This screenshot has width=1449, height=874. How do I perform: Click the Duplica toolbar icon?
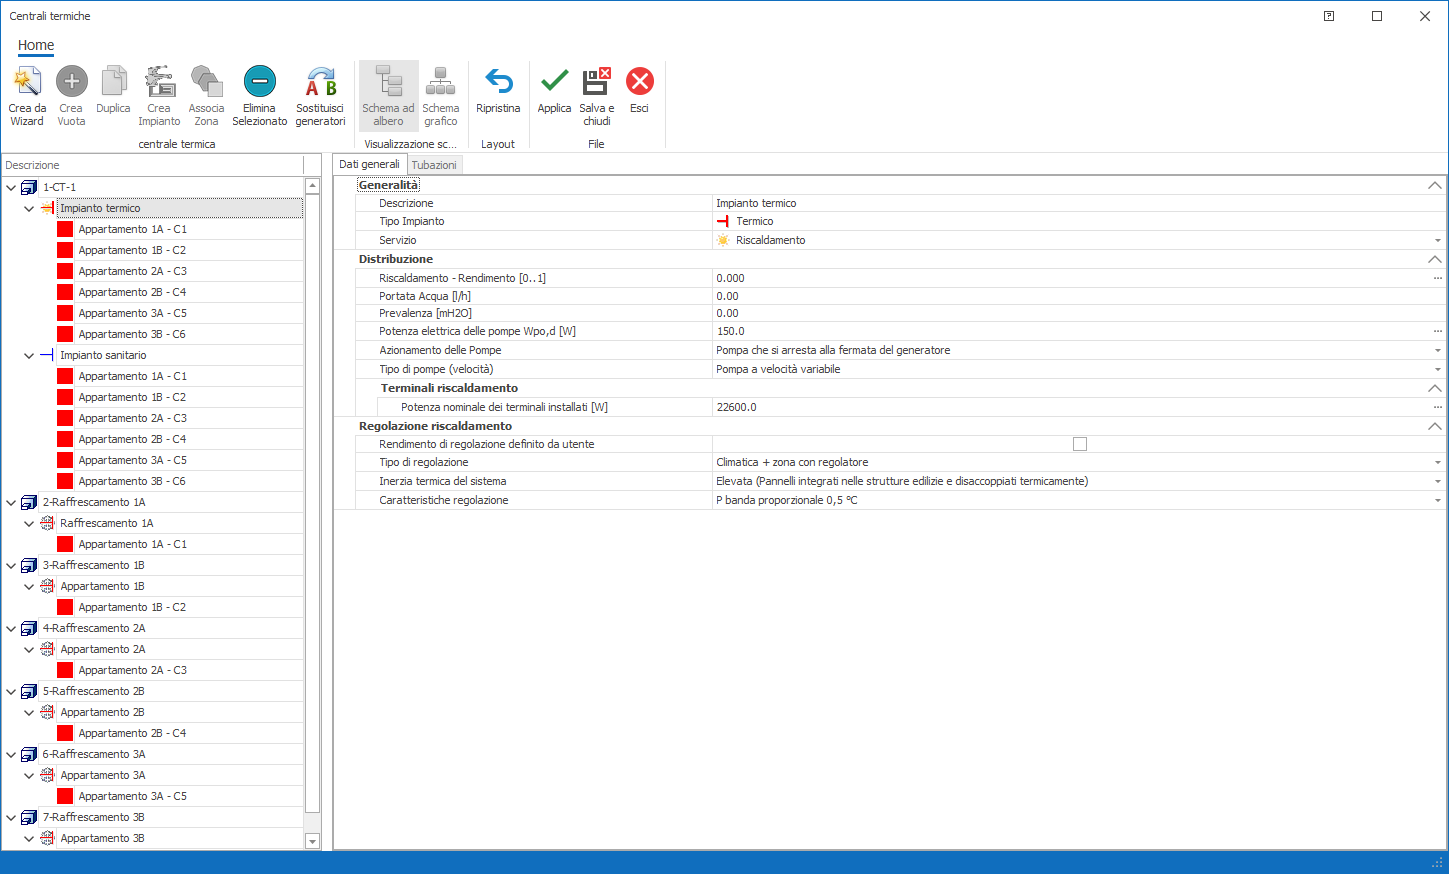(x=113, y=83)
